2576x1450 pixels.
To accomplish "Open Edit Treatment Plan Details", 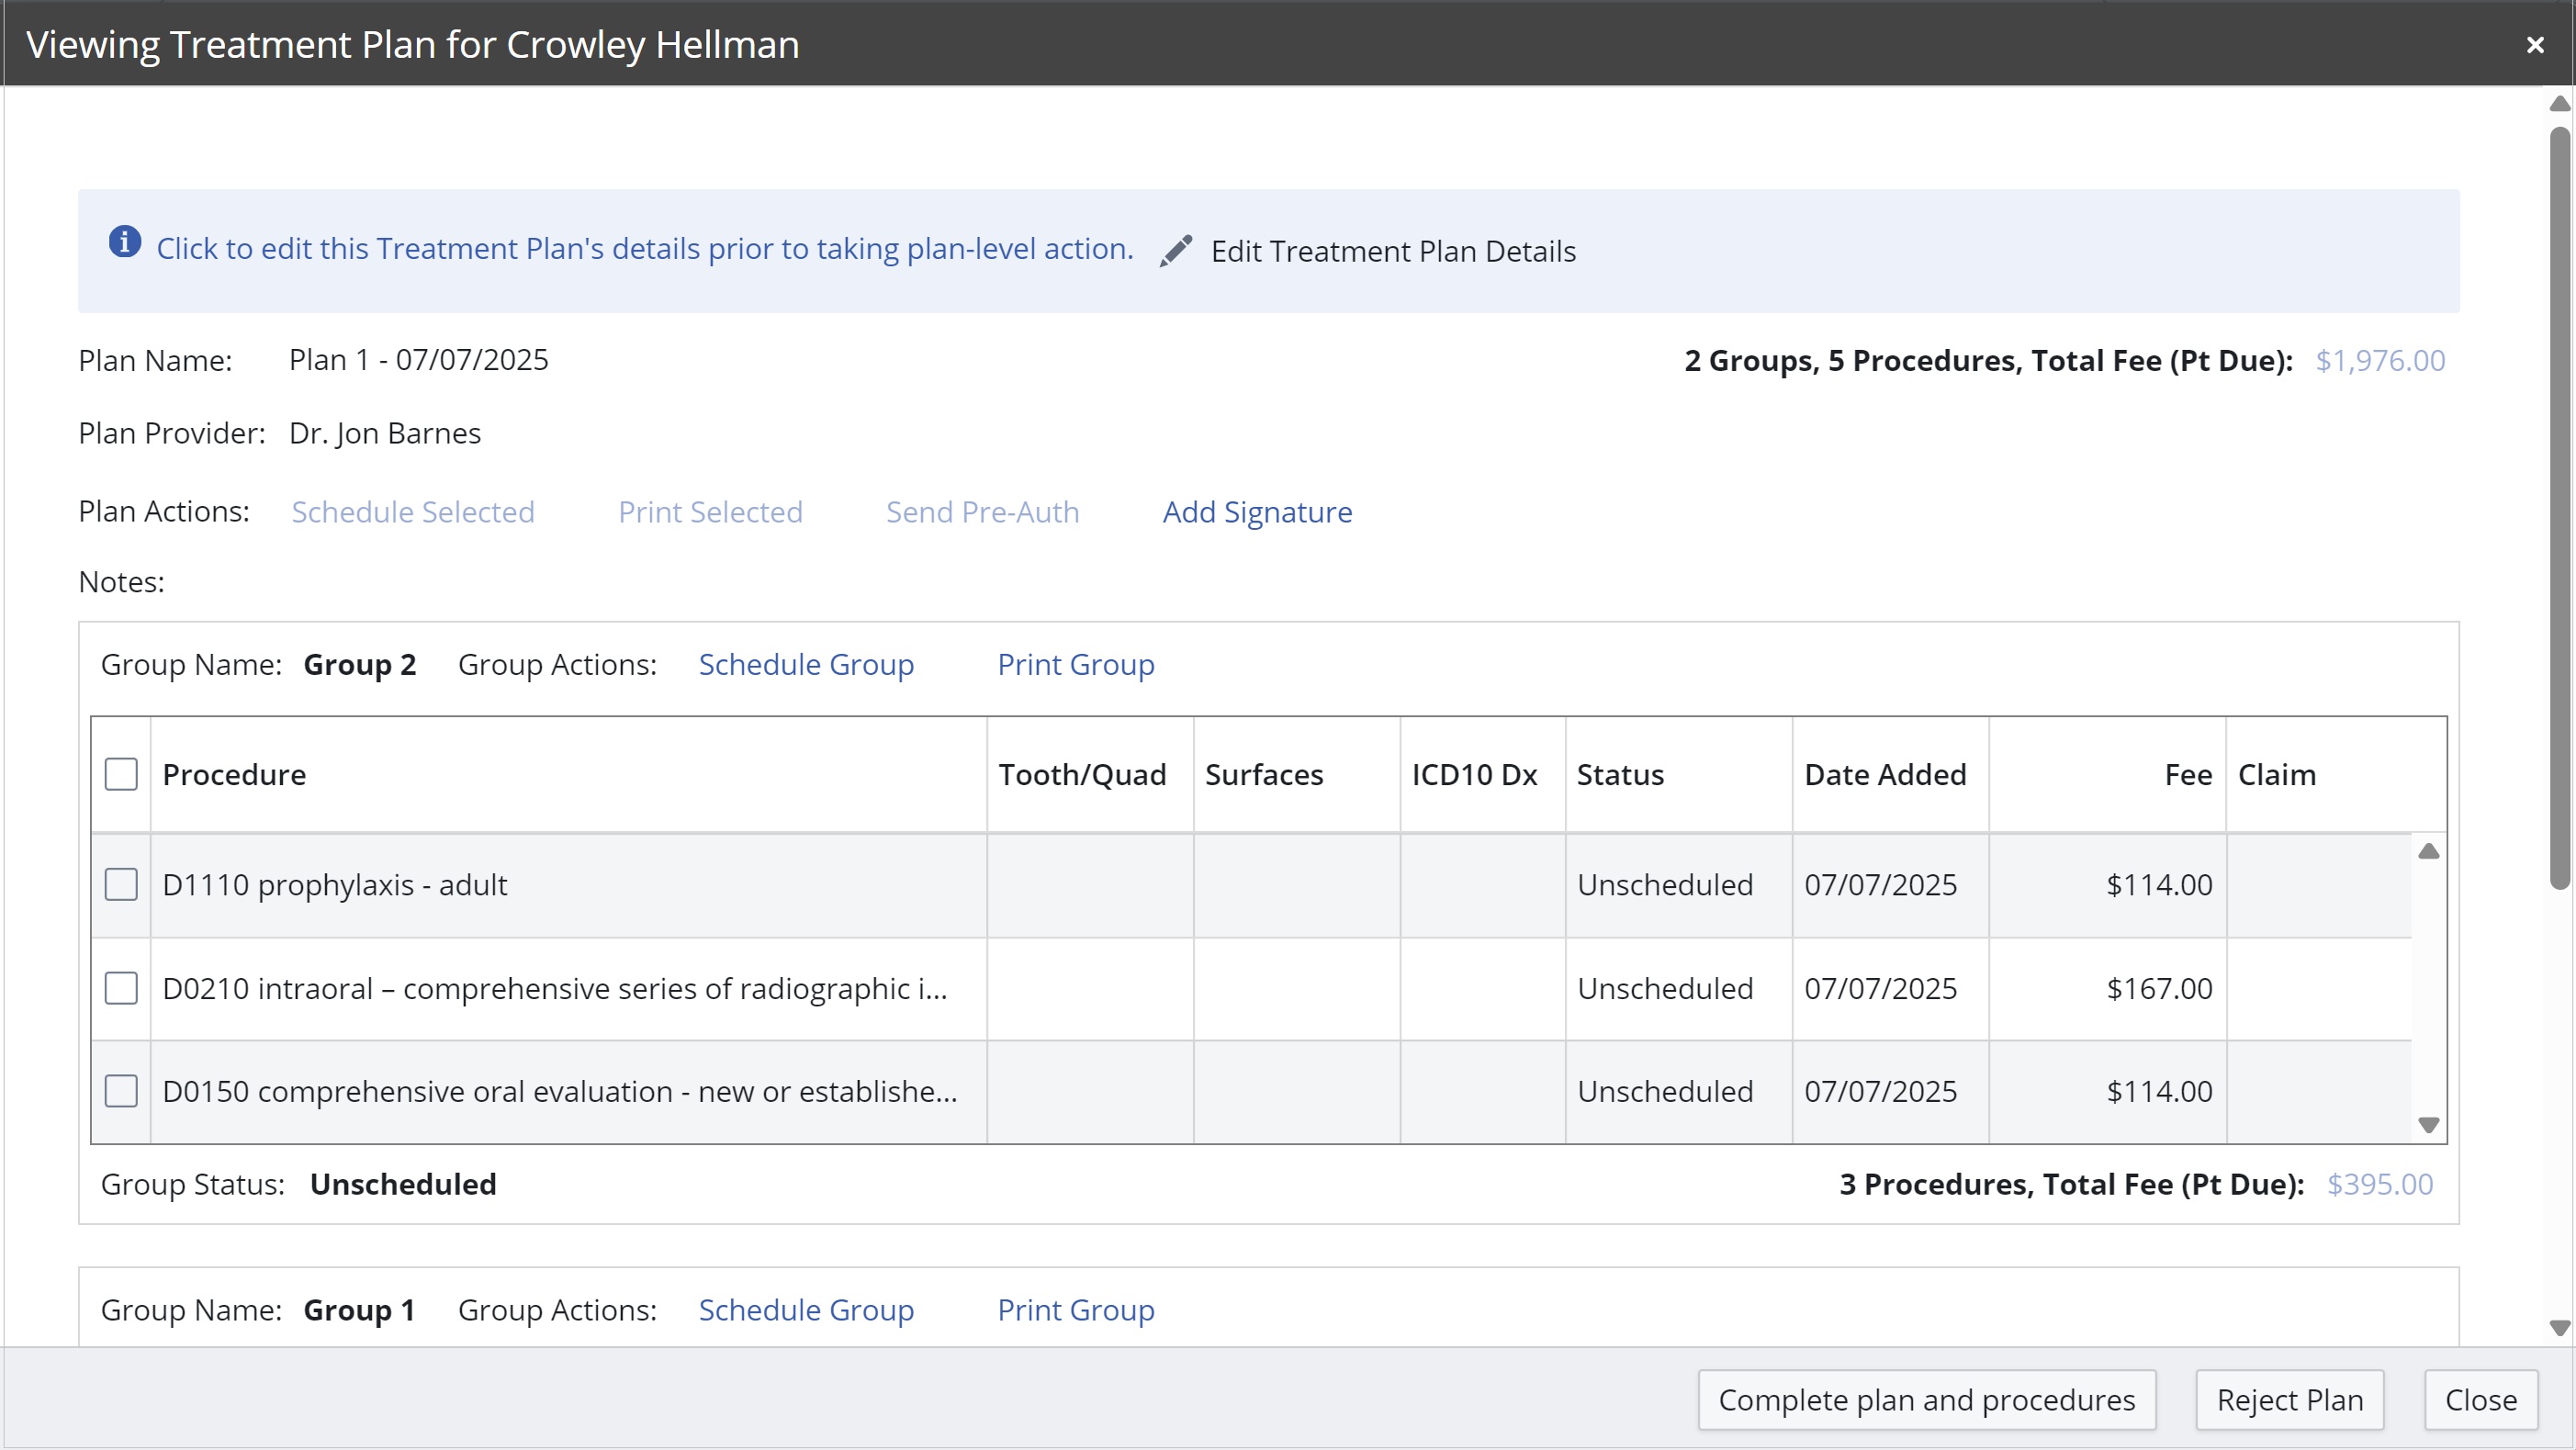I will click(x=1393, y=251).
